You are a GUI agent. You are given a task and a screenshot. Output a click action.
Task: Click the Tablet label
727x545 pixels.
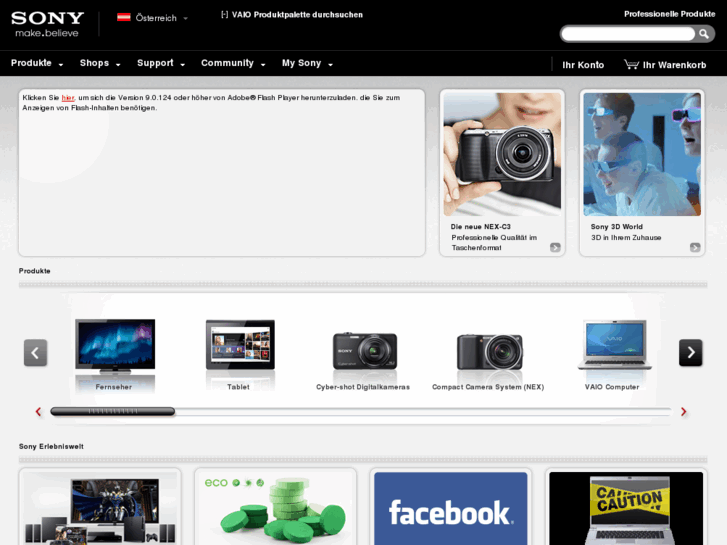[x=238, y=387]
